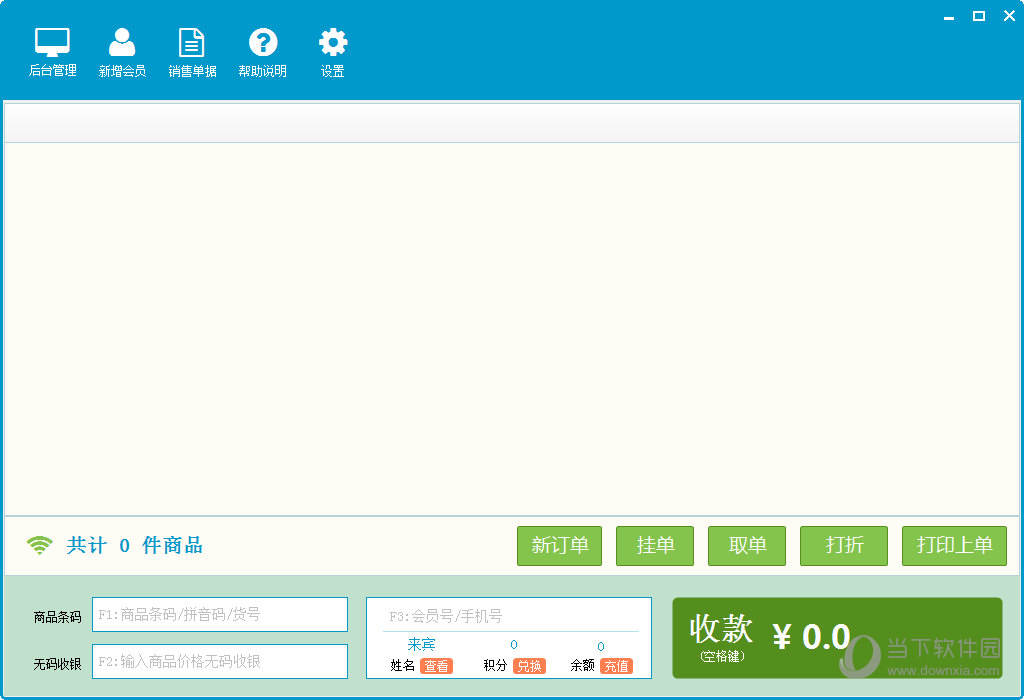Focus the 无码收银 price input field

(220, 661)
